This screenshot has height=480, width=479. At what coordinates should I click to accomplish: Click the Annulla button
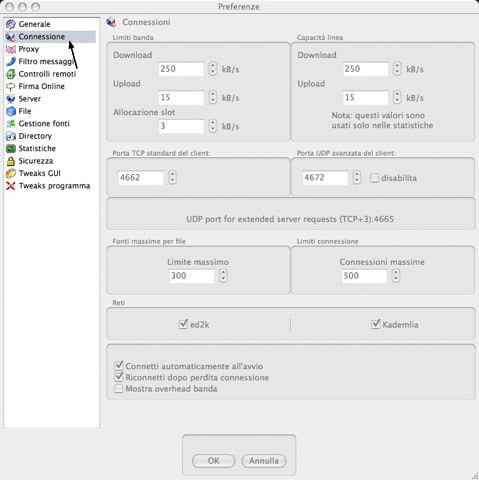[264, 461]
